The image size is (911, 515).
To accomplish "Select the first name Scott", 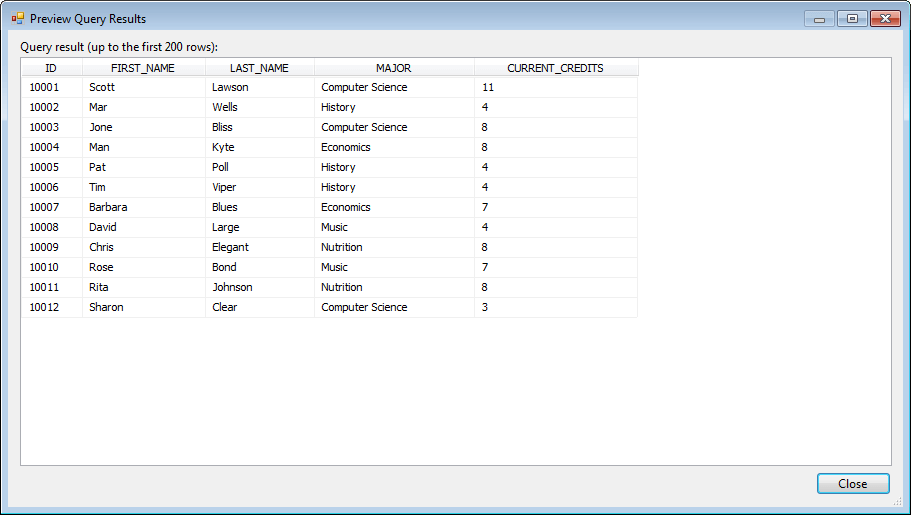I will 144,87.
